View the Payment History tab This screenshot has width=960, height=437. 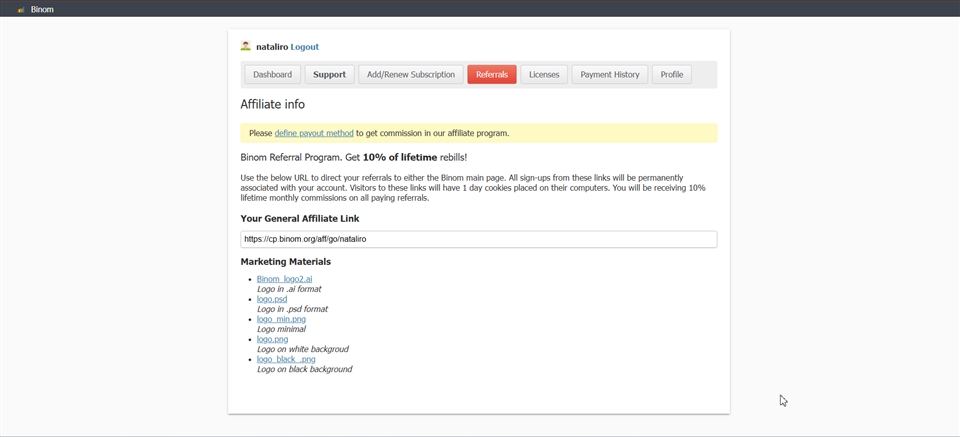[x=610, y=75]
